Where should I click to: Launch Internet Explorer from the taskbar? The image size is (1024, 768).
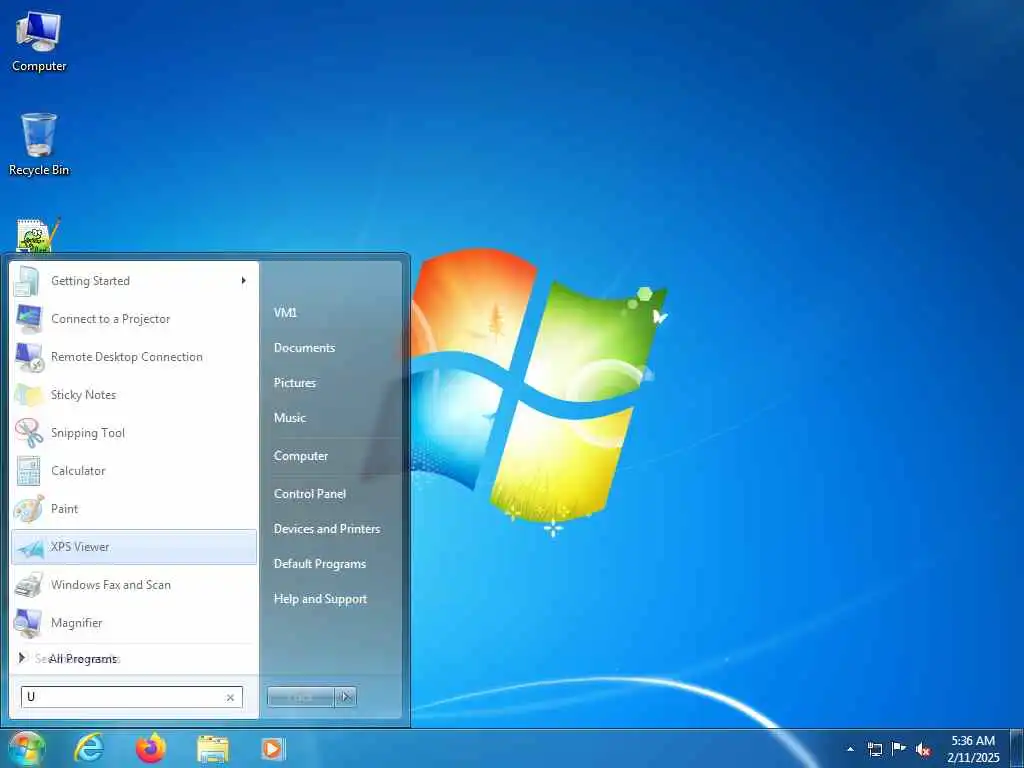(89, 748)
